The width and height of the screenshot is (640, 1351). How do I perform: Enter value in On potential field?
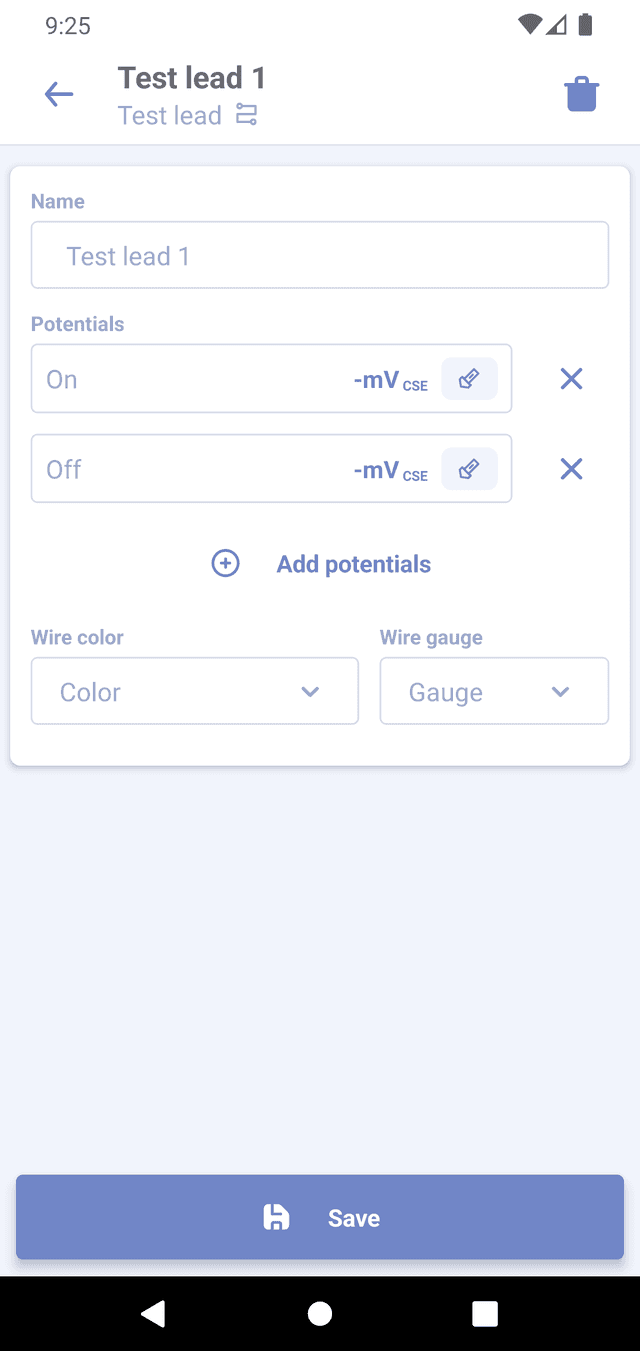(x=190, y=379)
